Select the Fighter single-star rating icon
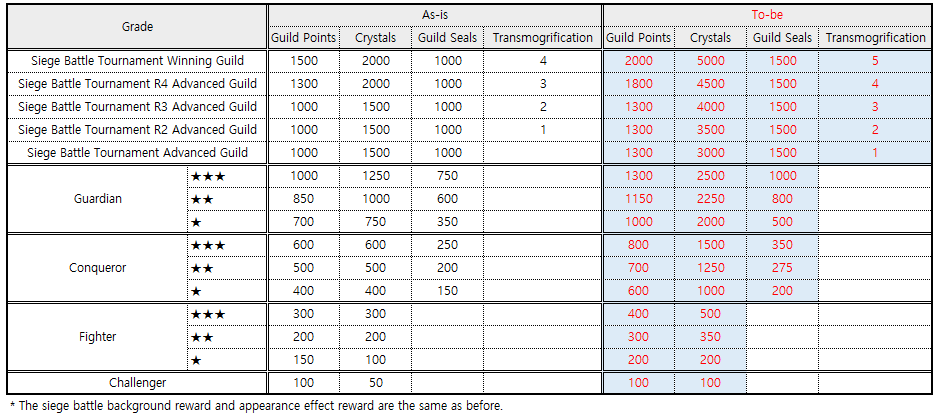Image resolution: width=935 pixels, height=414 pixels. point(197,360)
